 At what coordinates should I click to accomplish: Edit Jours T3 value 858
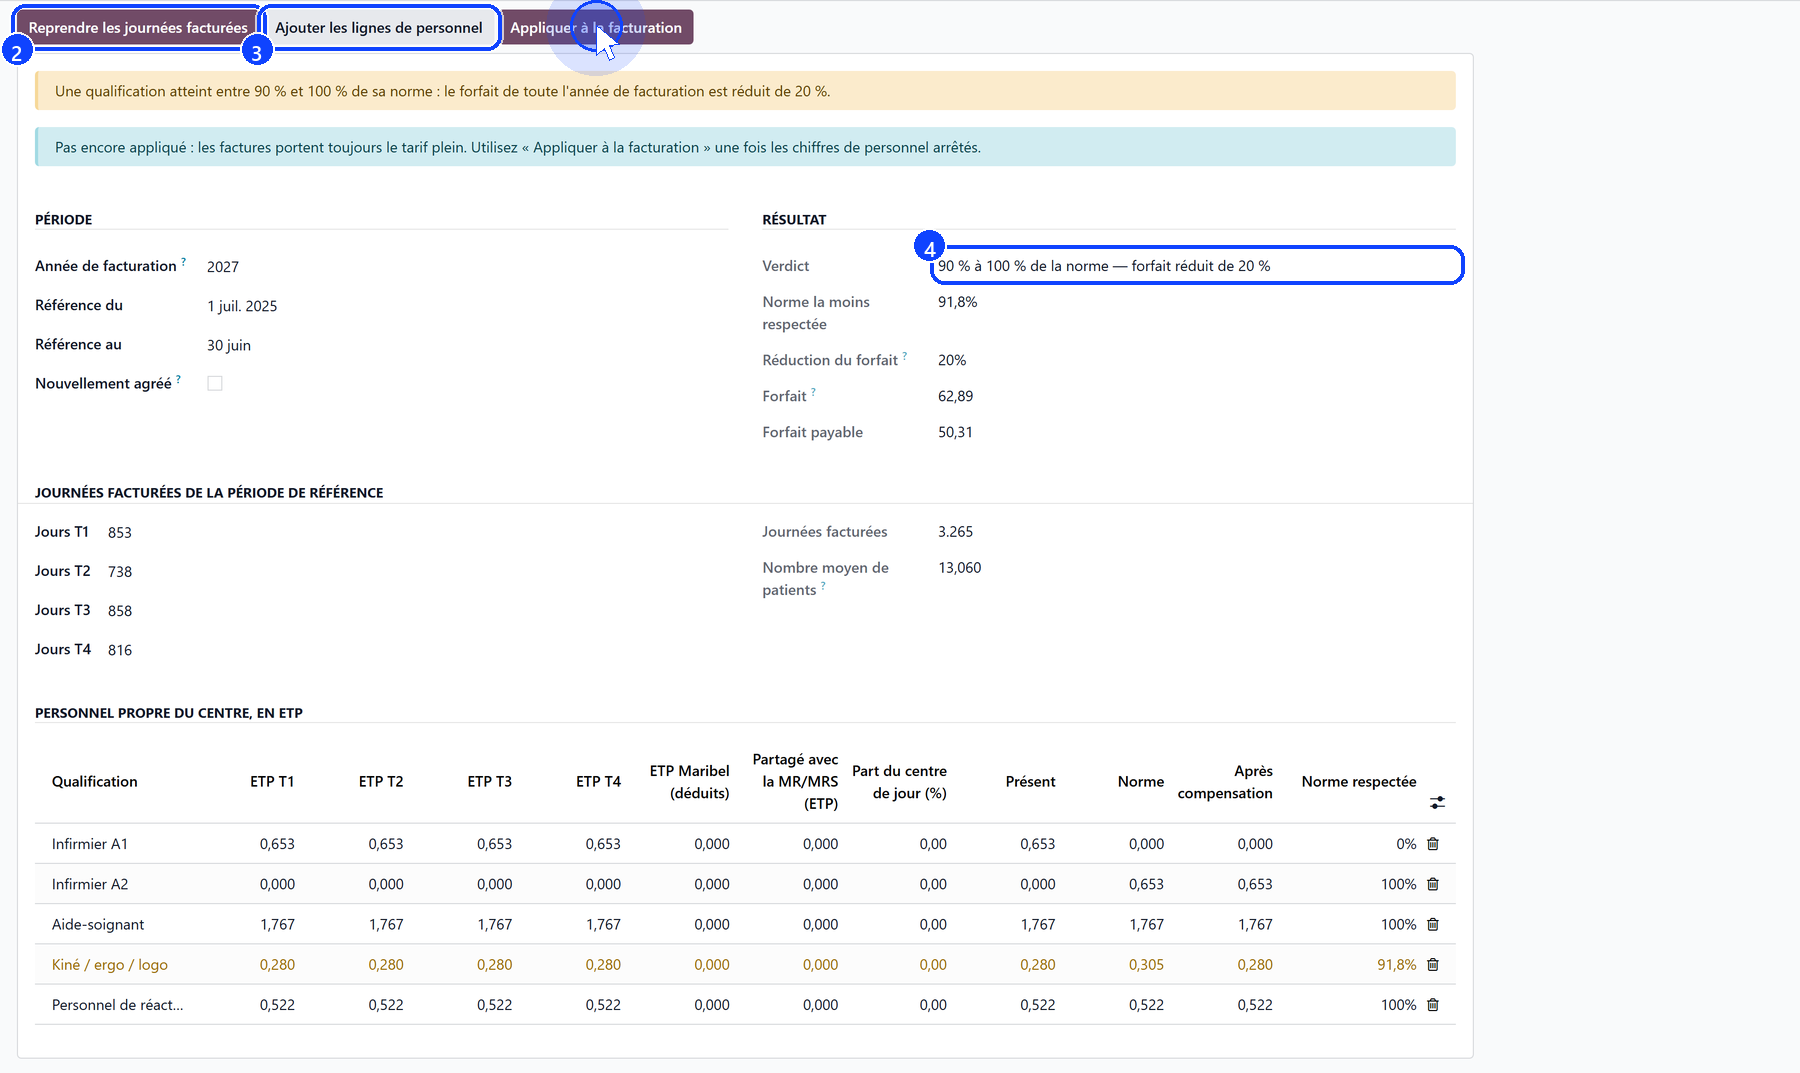(120, 611)
